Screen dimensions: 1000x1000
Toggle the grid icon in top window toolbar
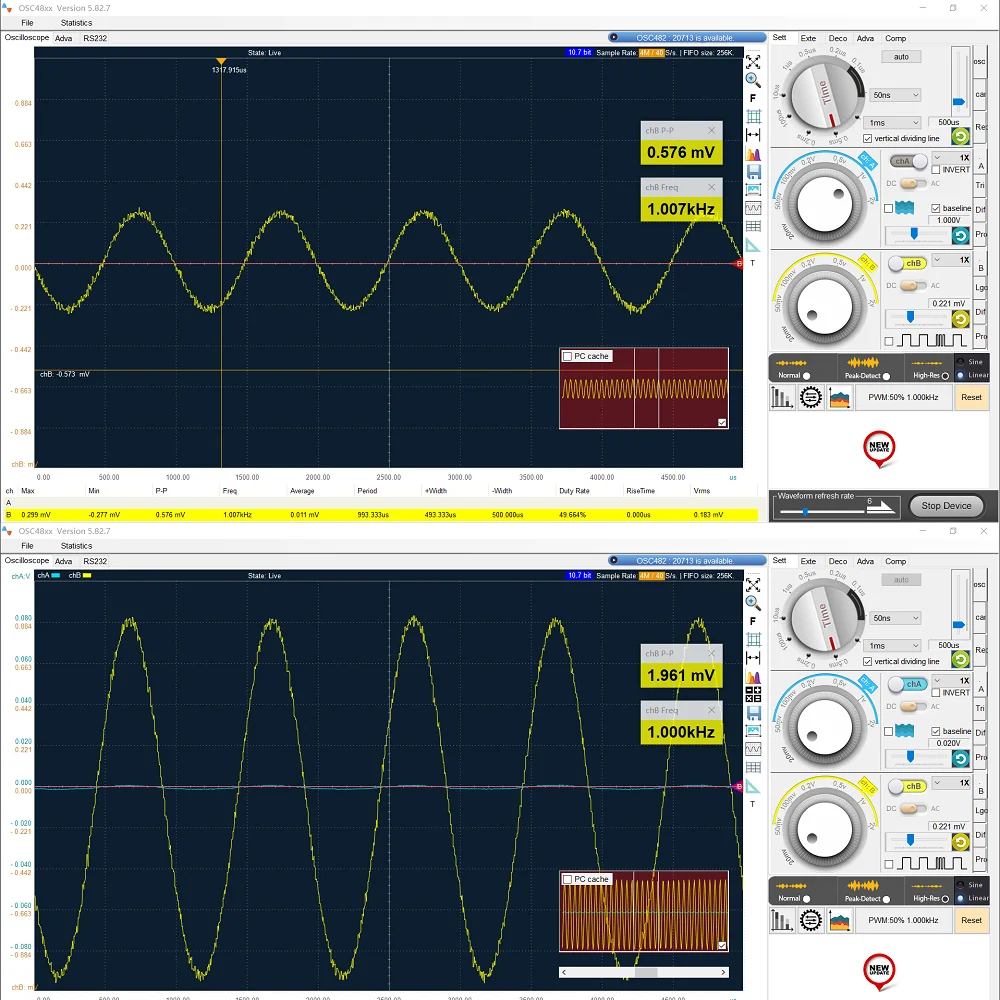753,116
